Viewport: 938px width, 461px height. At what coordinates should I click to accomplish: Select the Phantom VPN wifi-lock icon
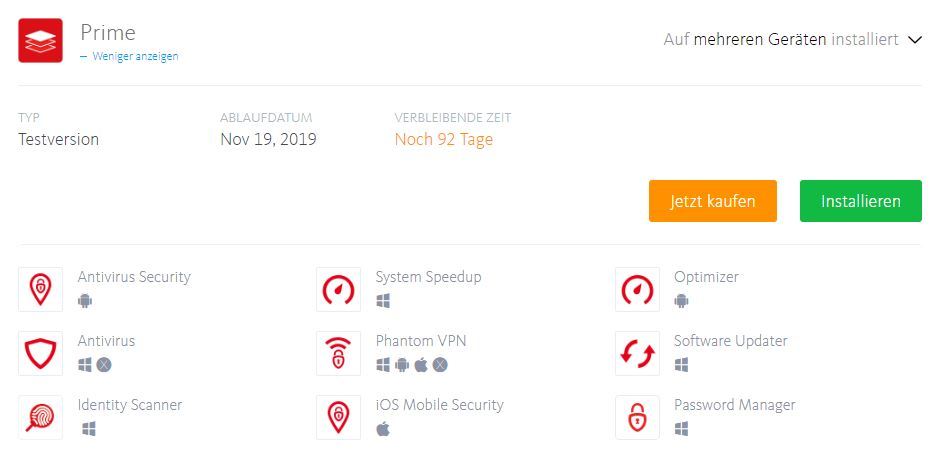click(339, 353)
